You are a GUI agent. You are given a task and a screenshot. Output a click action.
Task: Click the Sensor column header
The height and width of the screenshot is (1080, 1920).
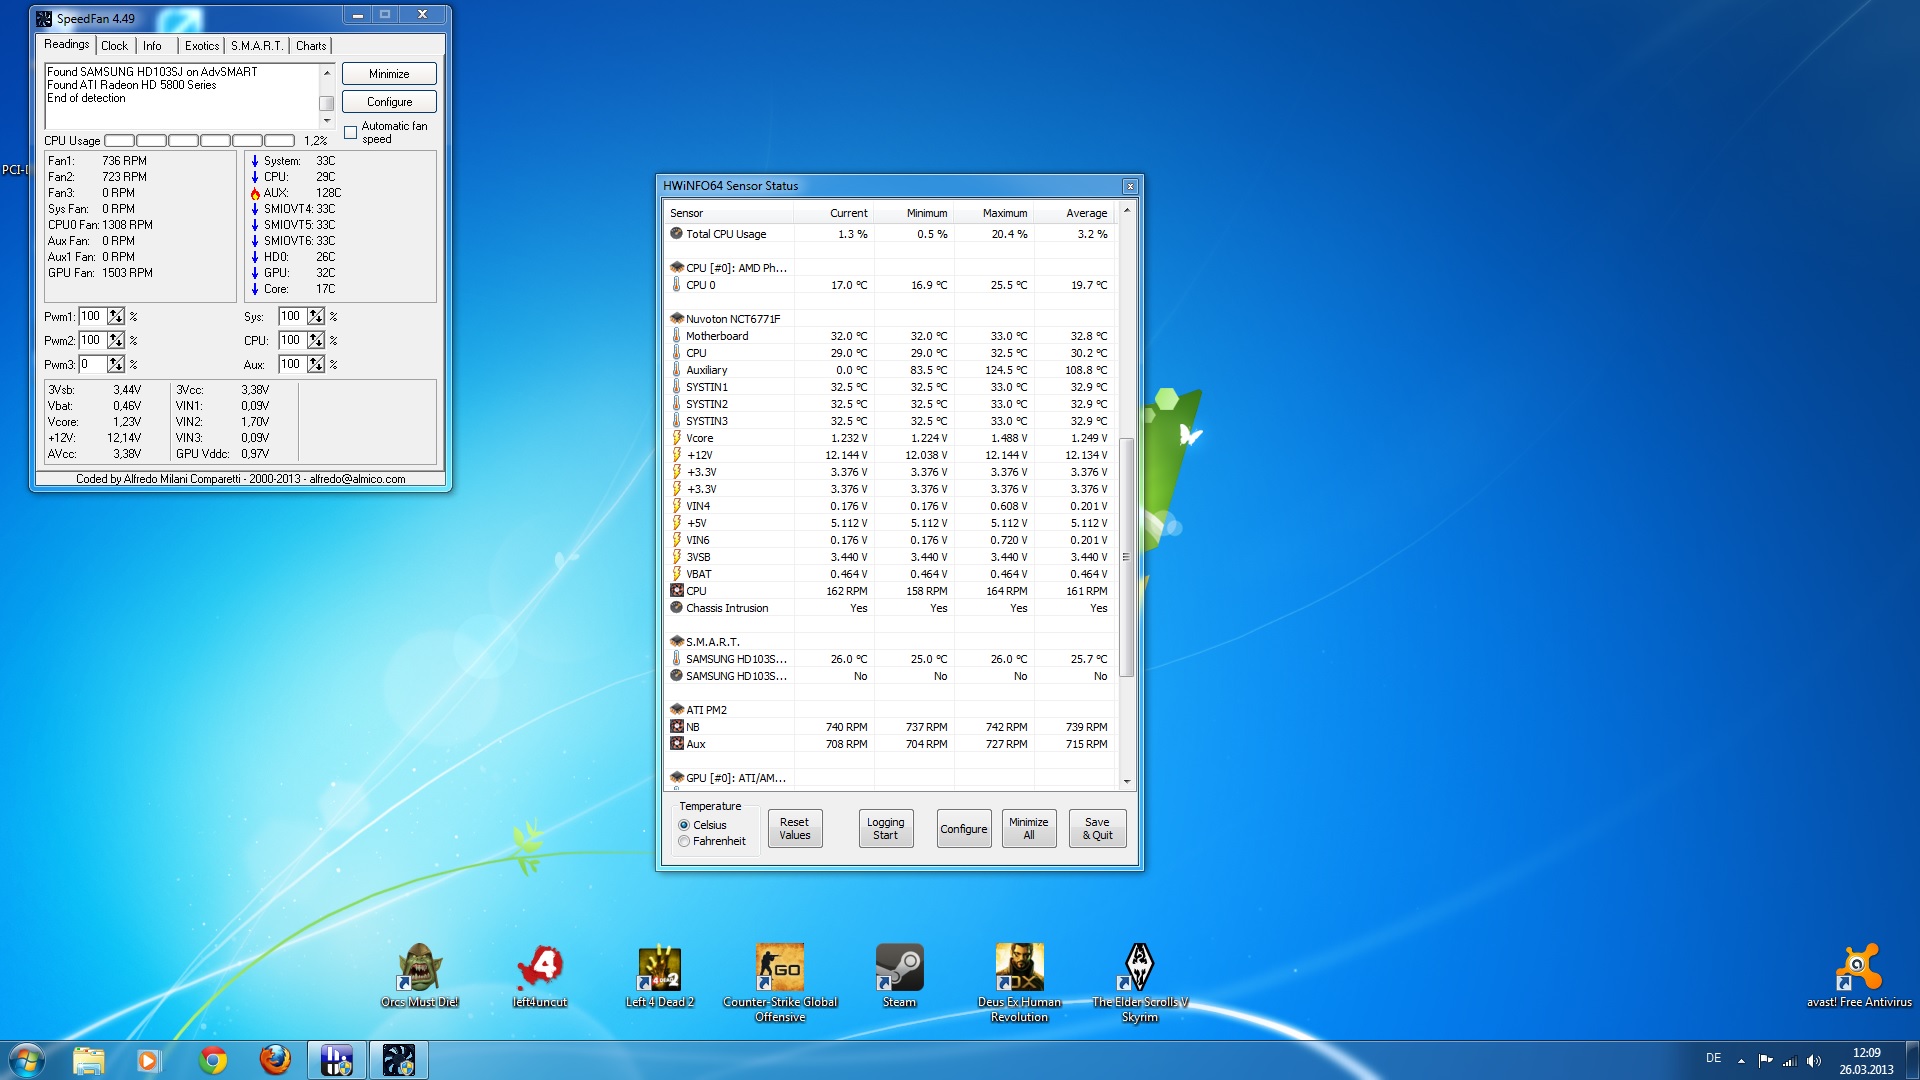click(729, 213)
